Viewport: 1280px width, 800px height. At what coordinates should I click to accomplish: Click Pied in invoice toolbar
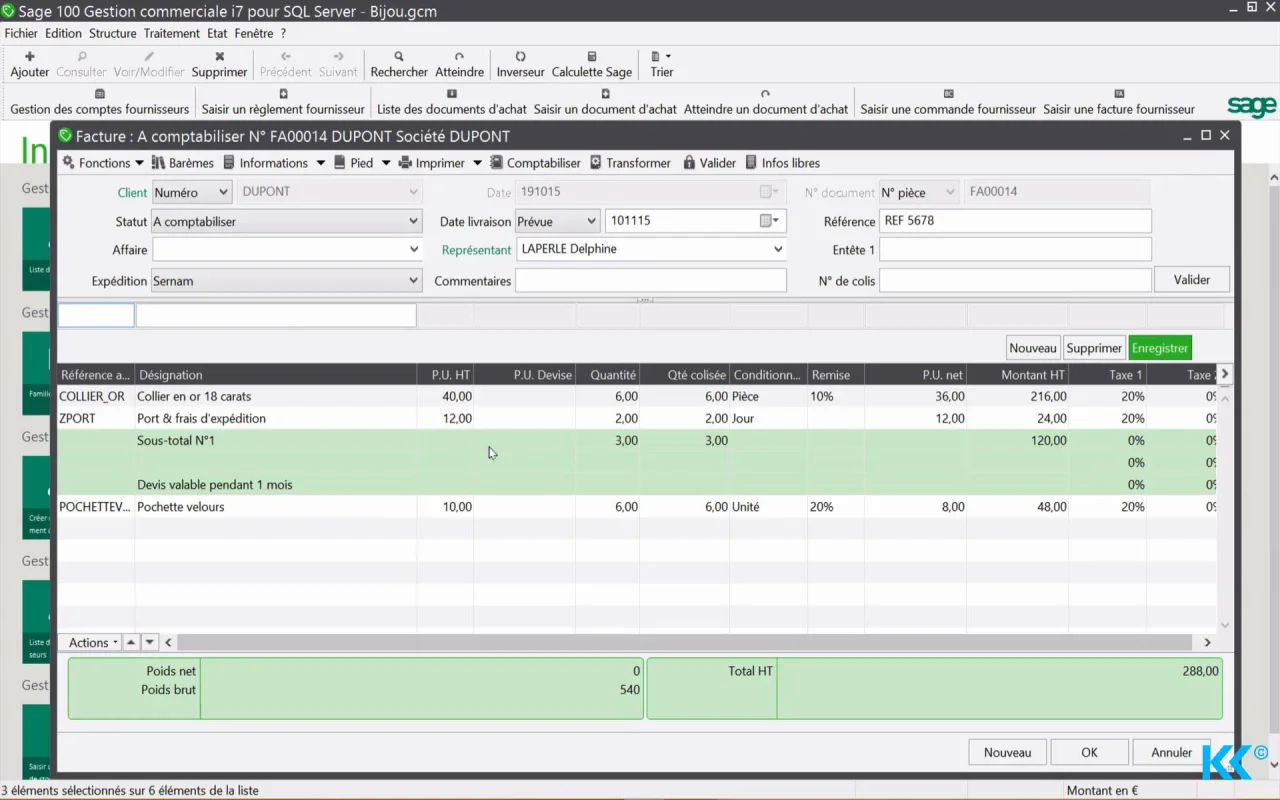[x=354, y=163]
